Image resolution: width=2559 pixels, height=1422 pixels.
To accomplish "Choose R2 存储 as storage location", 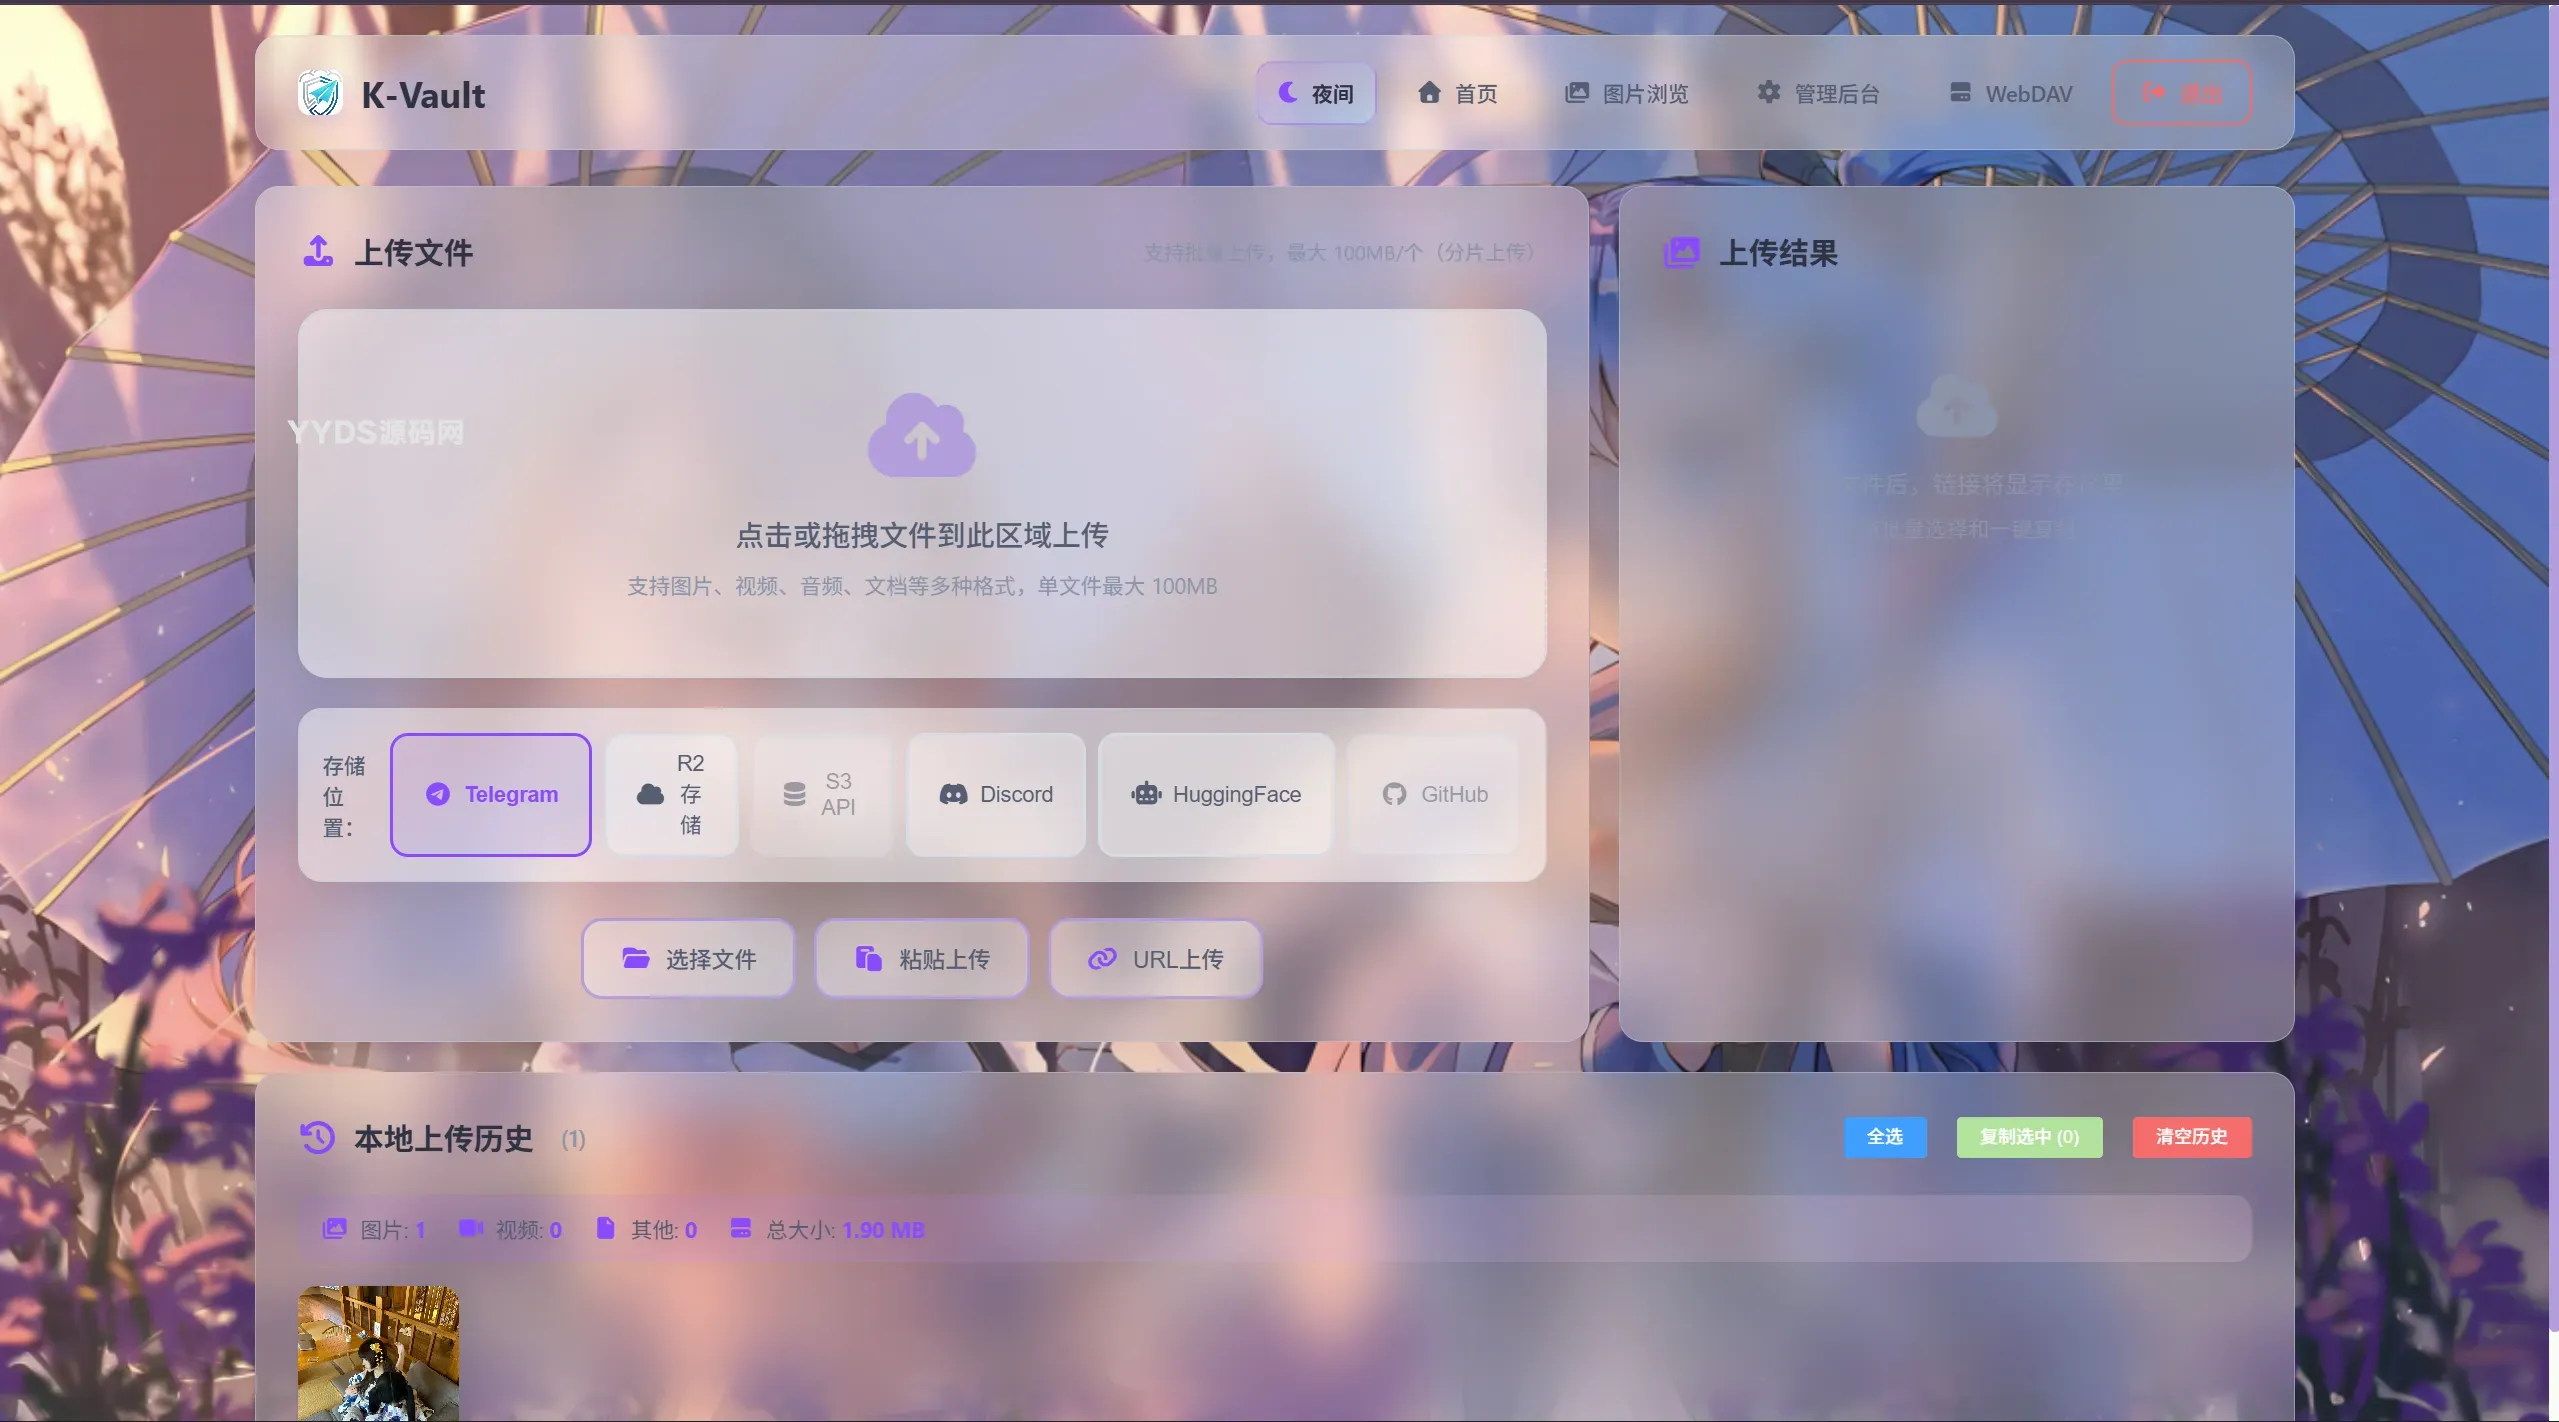I will click(x=672, y=794).
